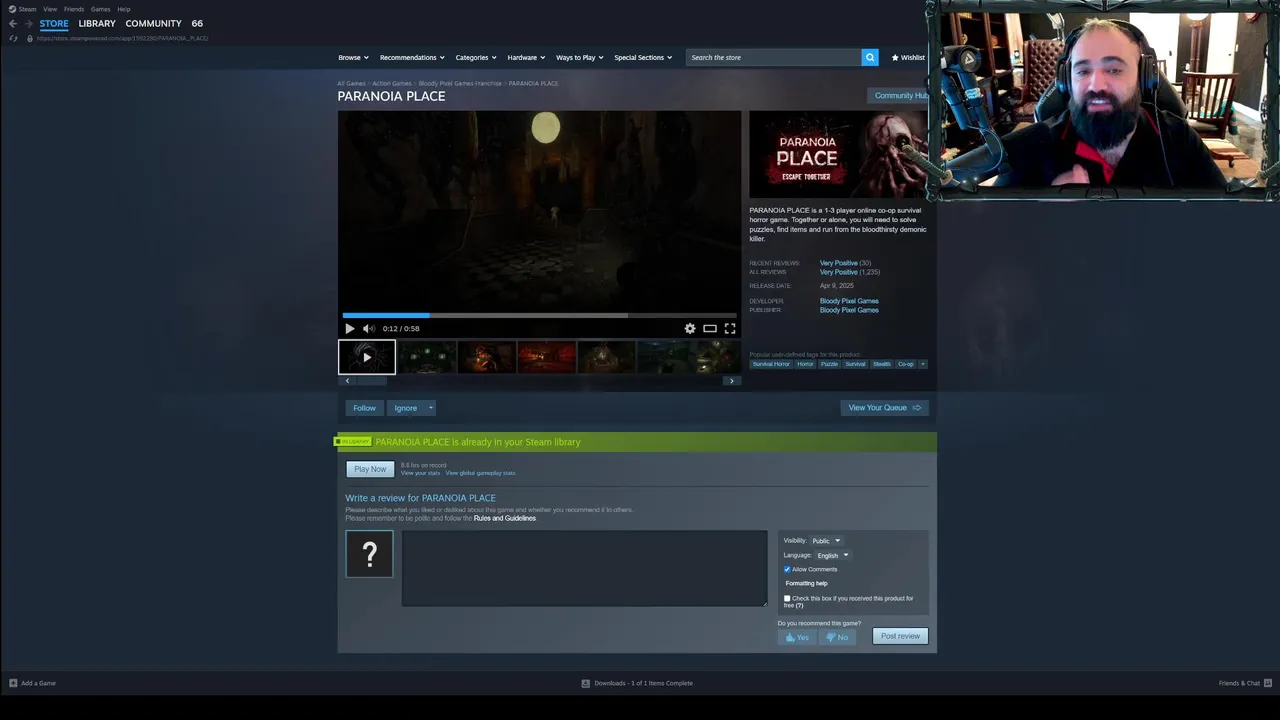The height and width of the screenshot is (720, 1280).
Task: Click Play Now button
Action: 370,469
